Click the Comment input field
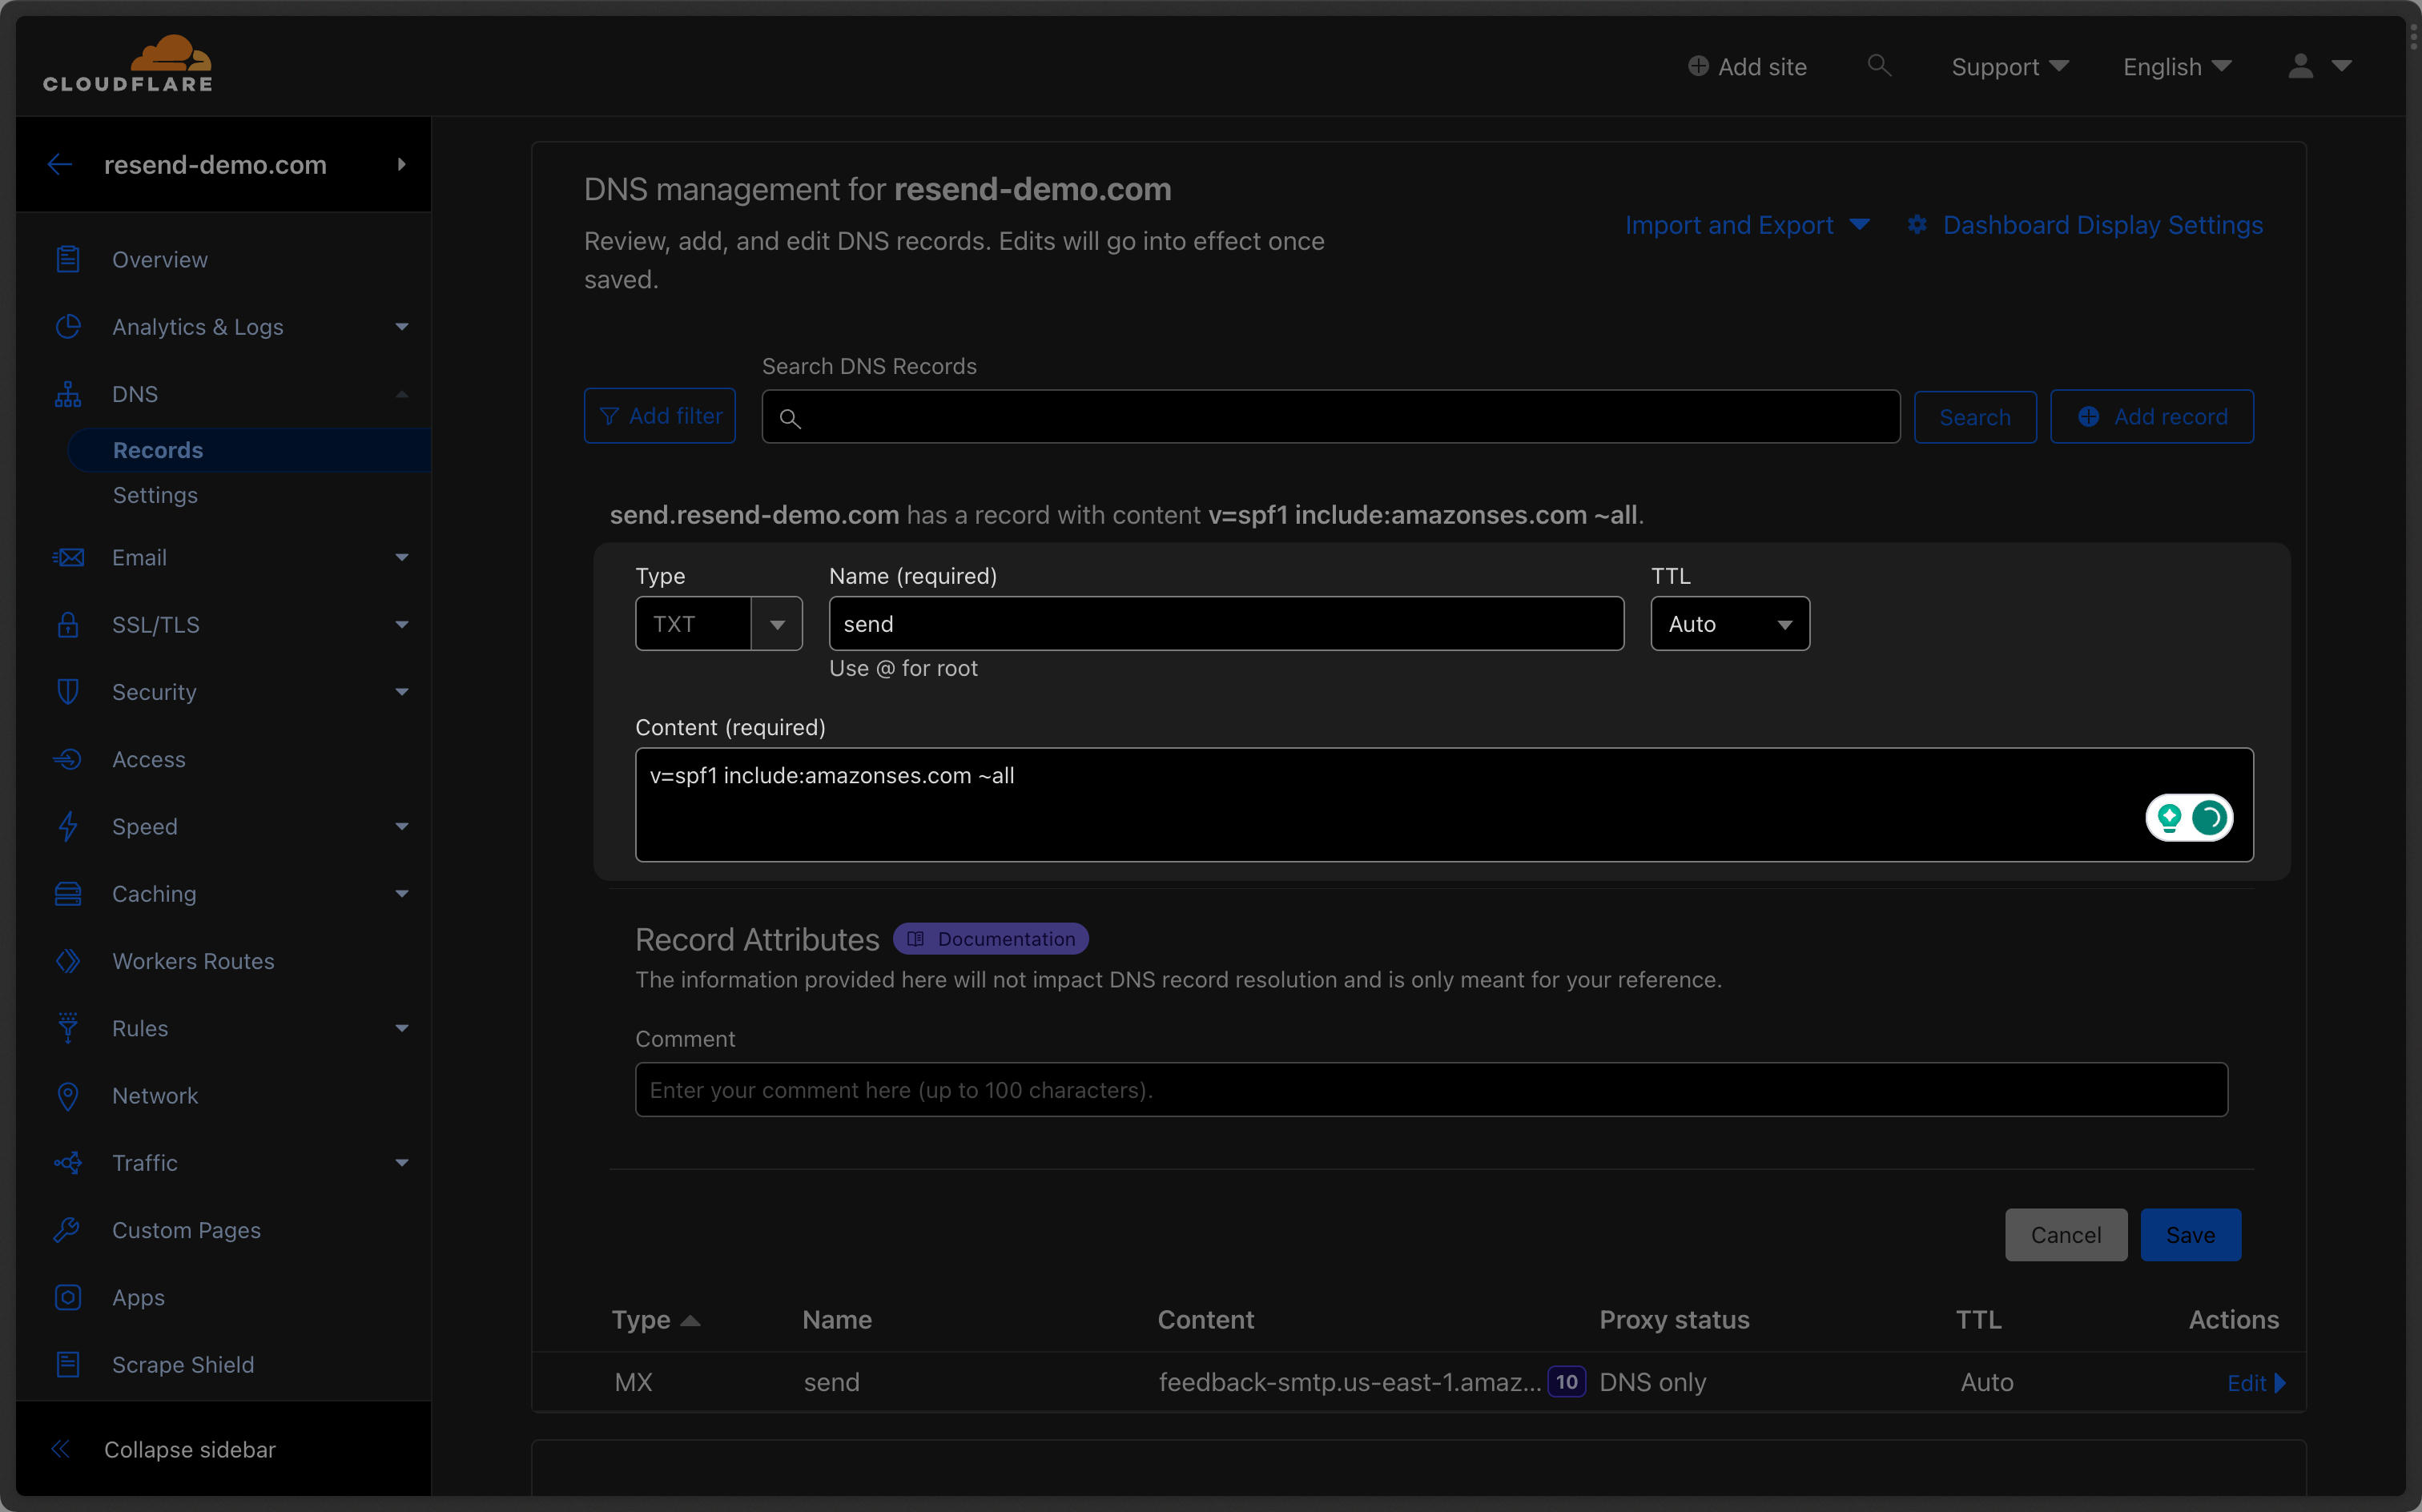This screenshot has width=2422, height=1512. point(1431,1090)
